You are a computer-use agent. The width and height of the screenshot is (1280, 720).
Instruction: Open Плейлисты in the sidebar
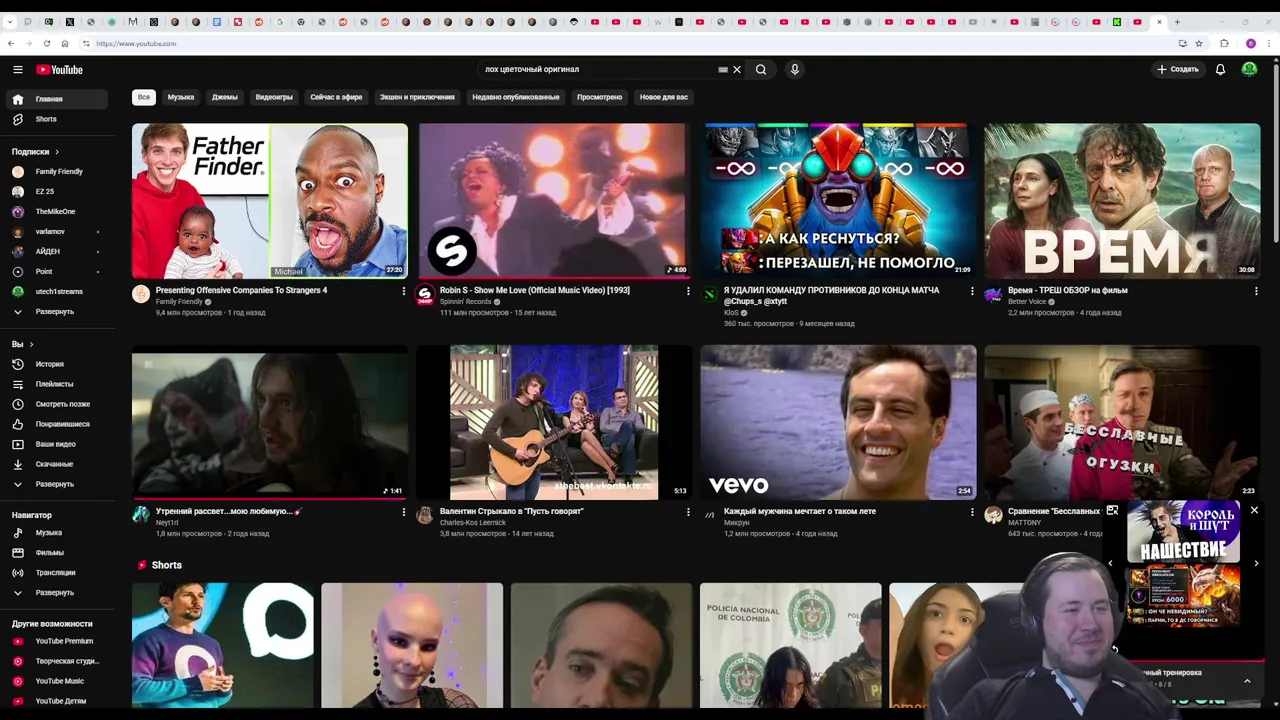click(58, 384)
